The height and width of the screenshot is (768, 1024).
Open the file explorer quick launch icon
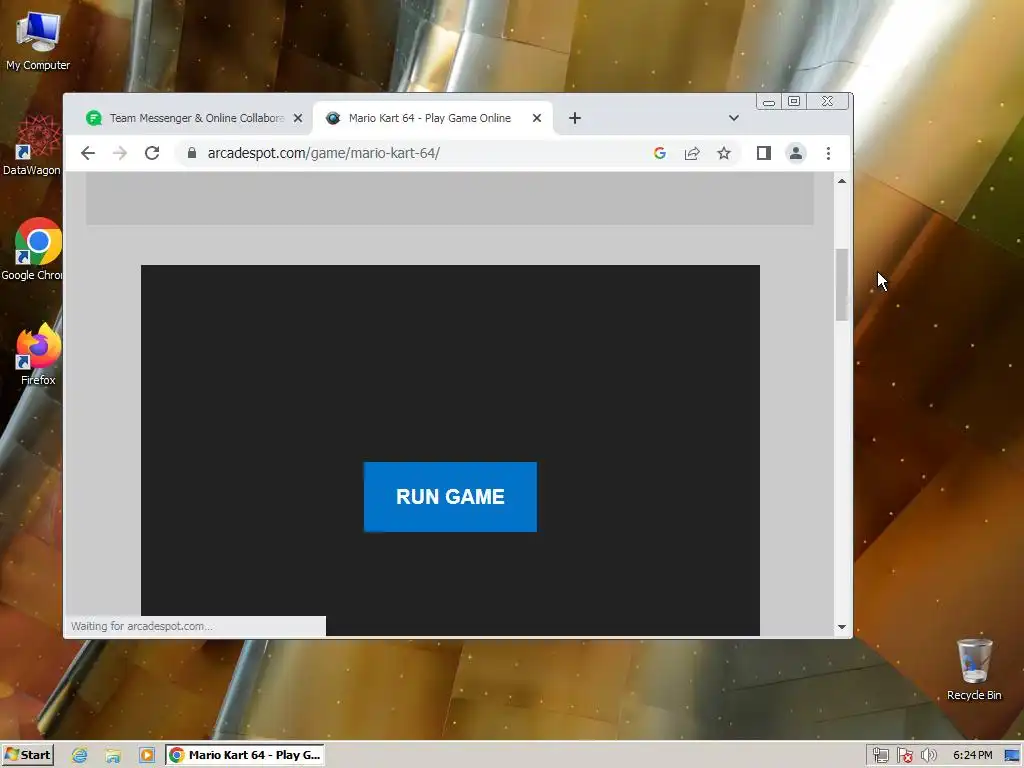click(113, 755)
